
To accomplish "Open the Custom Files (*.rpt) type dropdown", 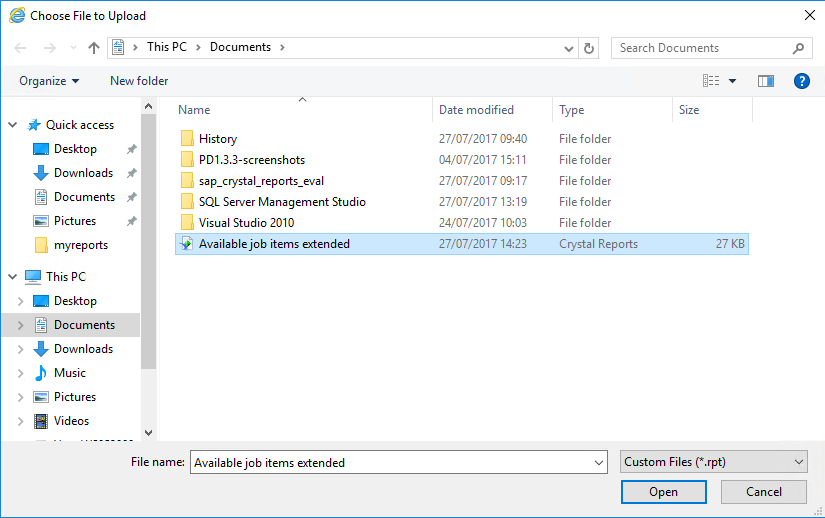I will [714, 462].
